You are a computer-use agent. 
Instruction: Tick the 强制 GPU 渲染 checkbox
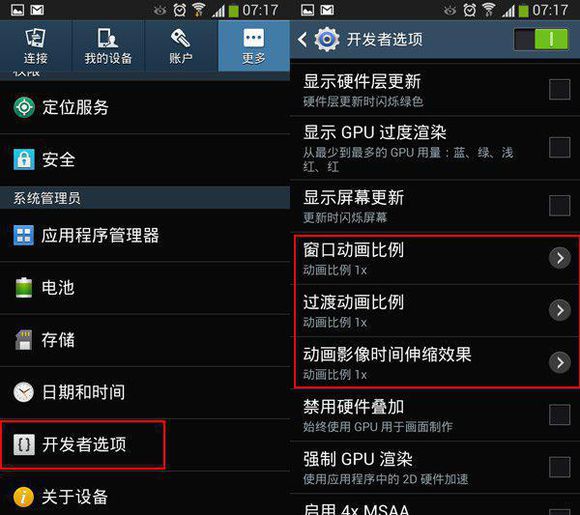(x=559, y=467)
